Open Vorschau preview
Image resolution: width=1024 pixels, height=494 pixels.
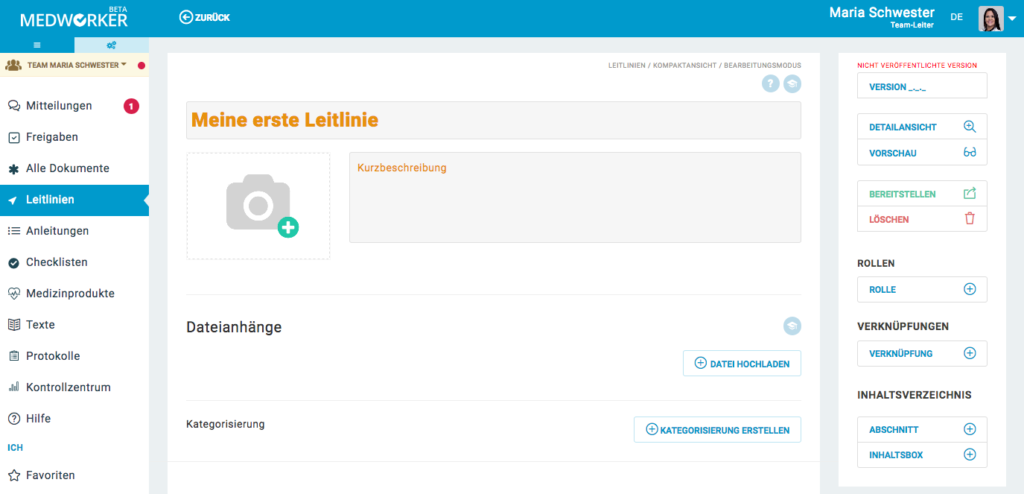click(921, 153)
